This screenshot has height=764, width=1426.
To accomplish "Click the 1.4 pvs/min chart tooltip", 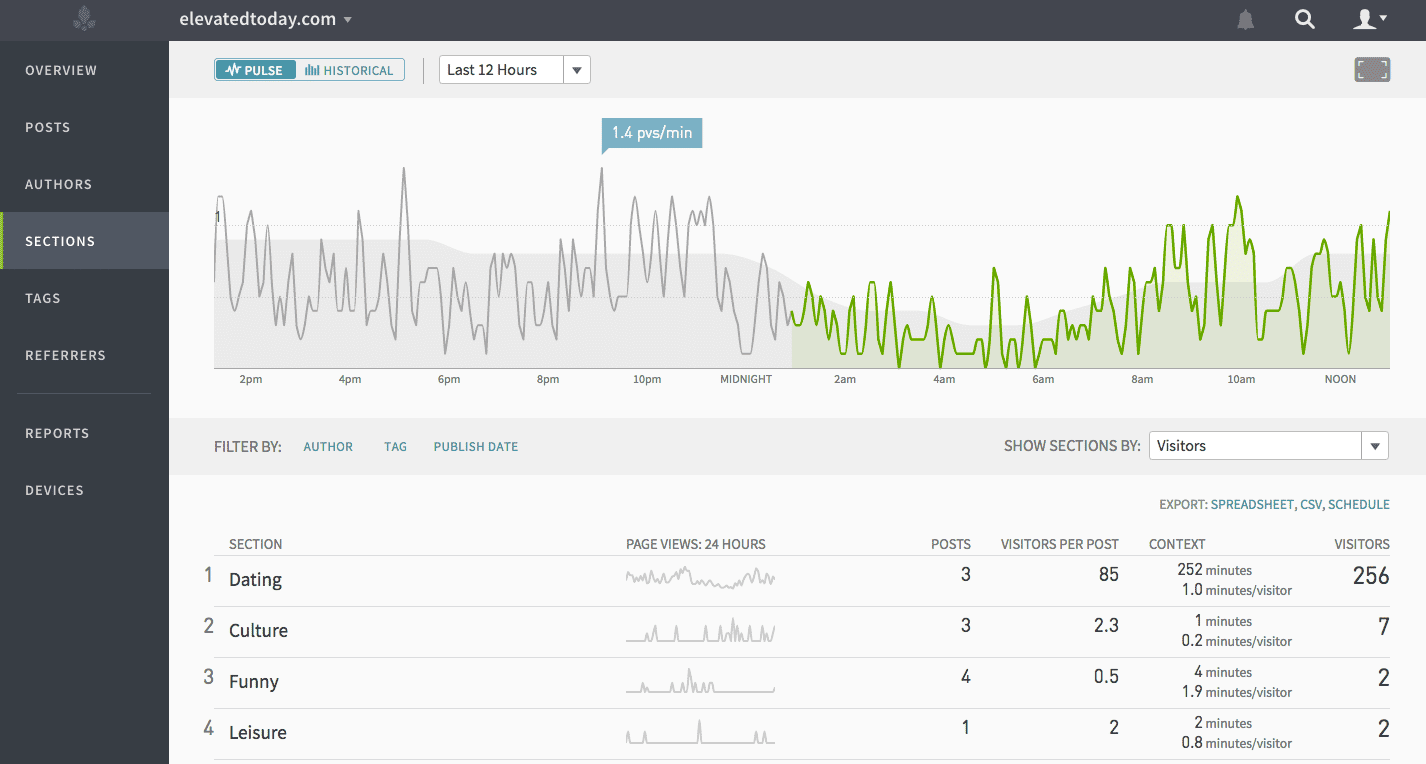I will pos(652,133).
